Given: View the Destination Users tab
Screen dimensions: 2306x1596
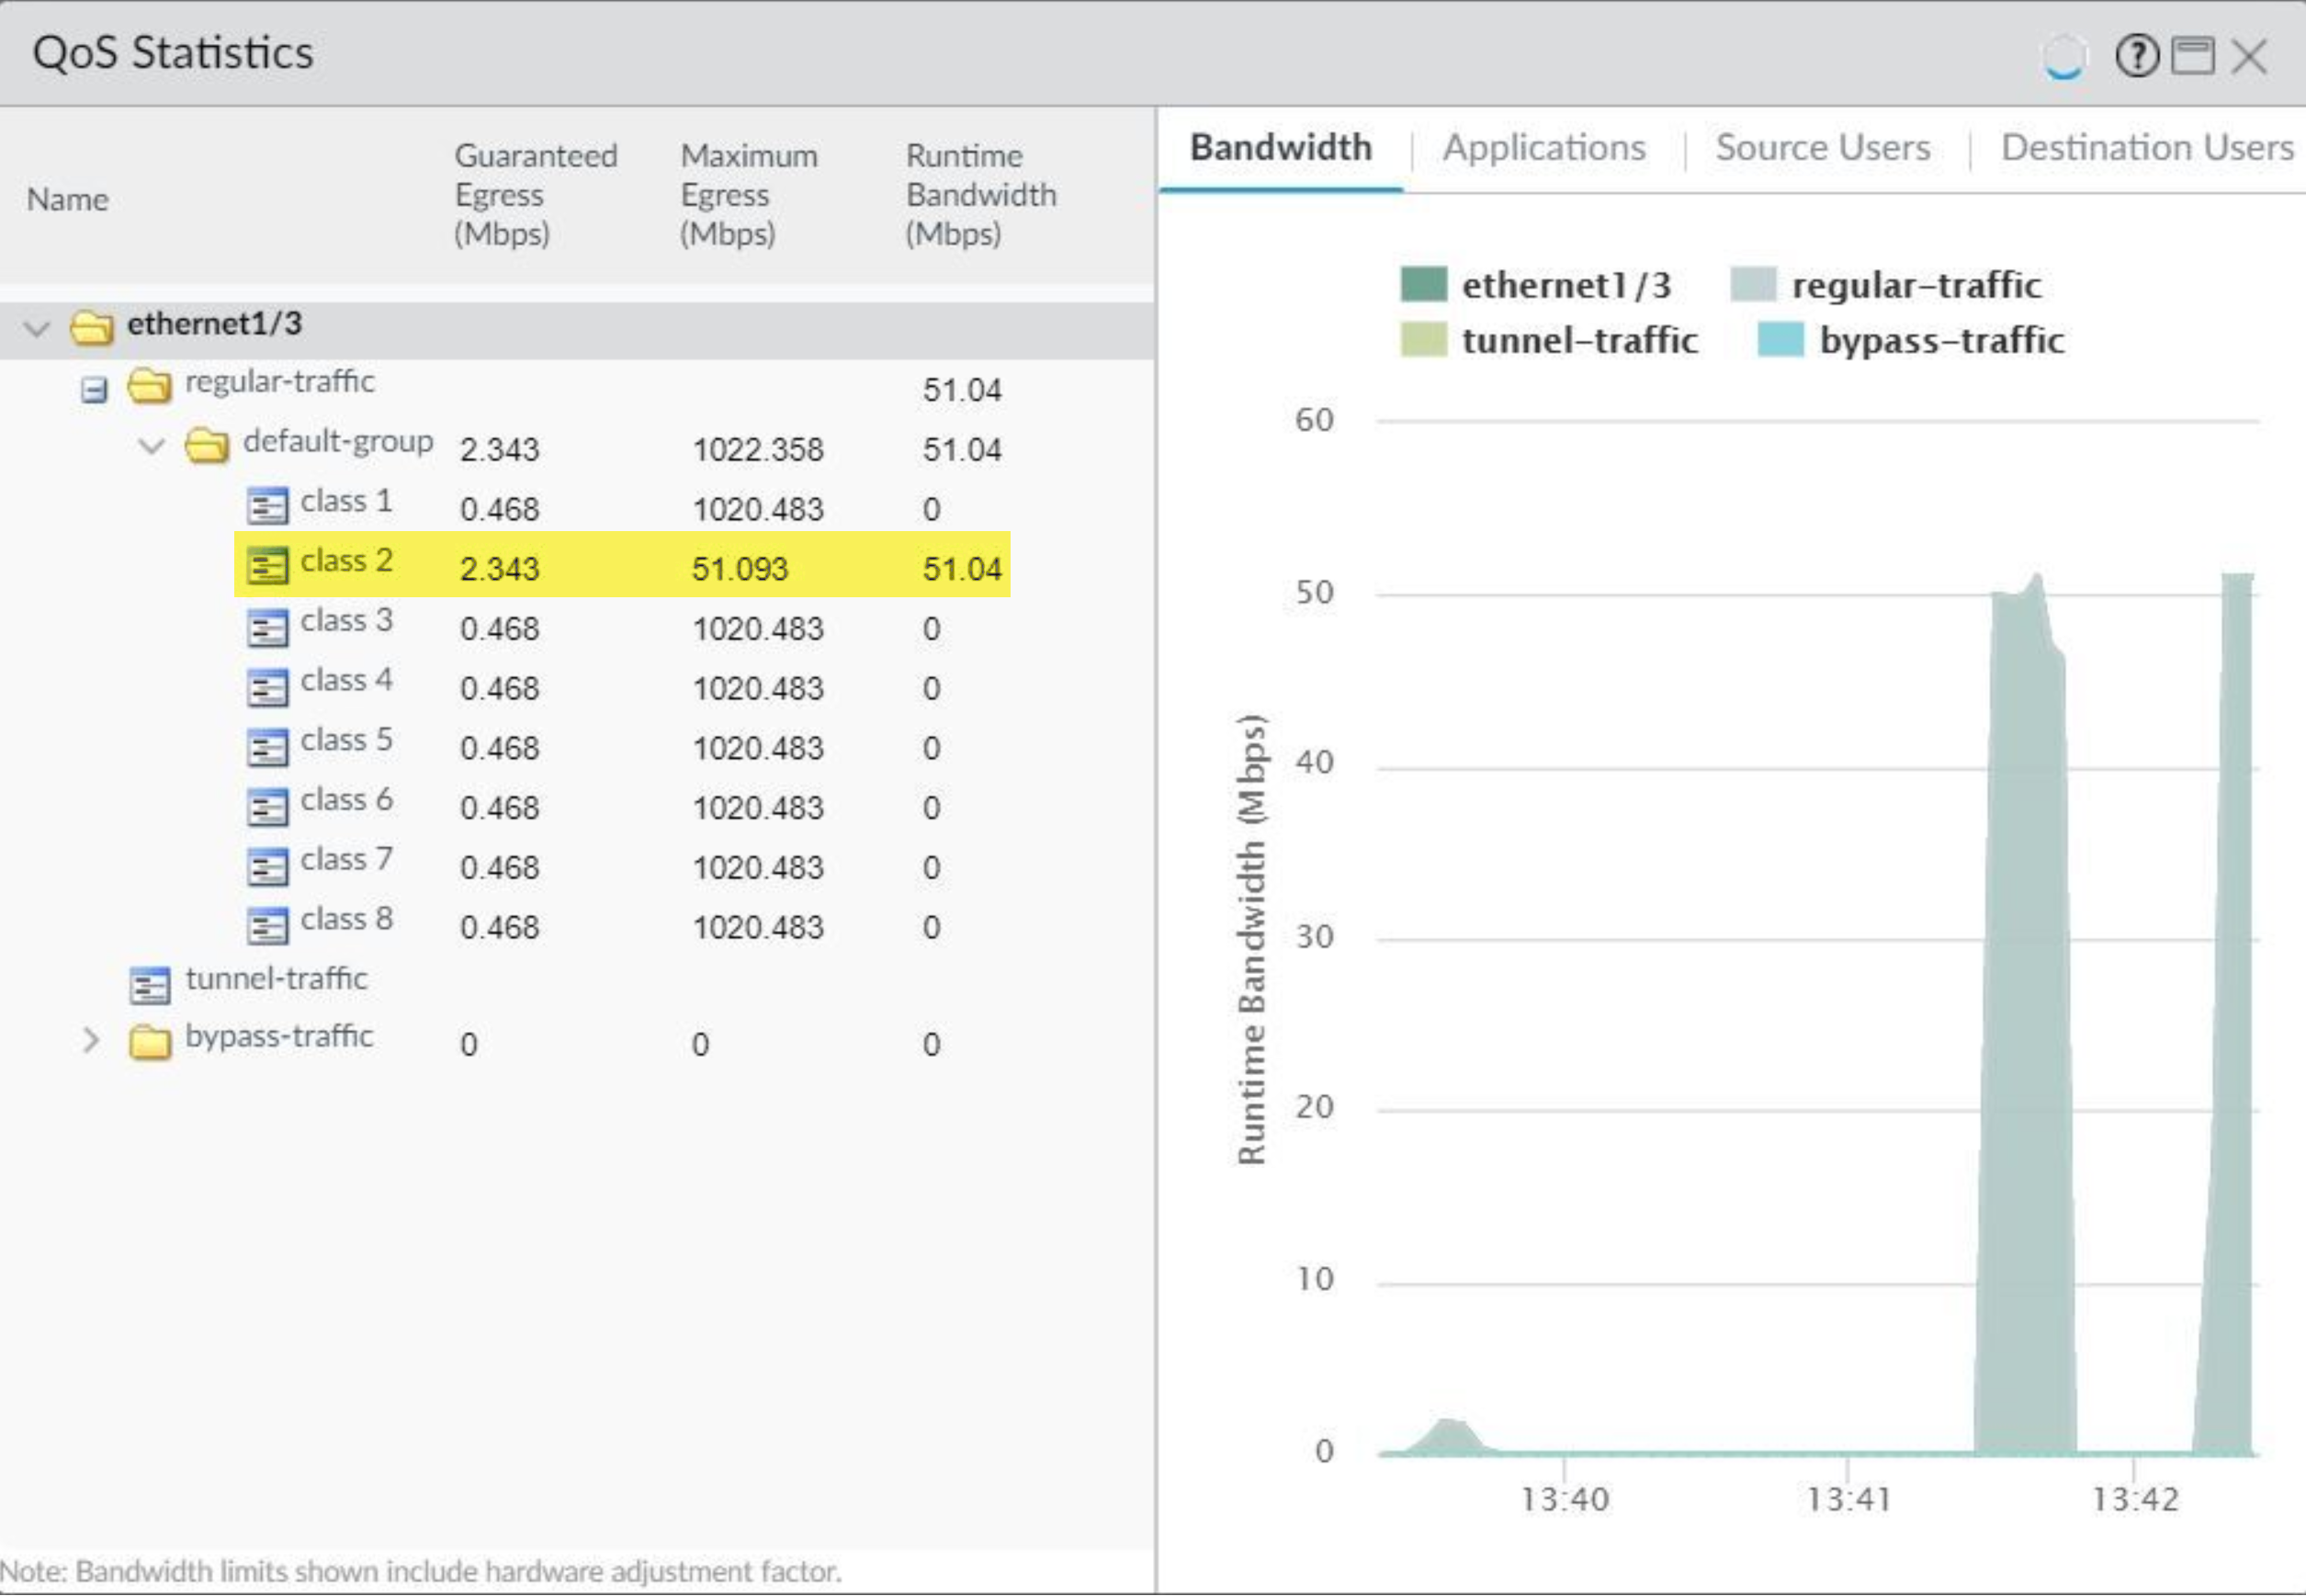Looking at the screenshot, I should 2146,148.
